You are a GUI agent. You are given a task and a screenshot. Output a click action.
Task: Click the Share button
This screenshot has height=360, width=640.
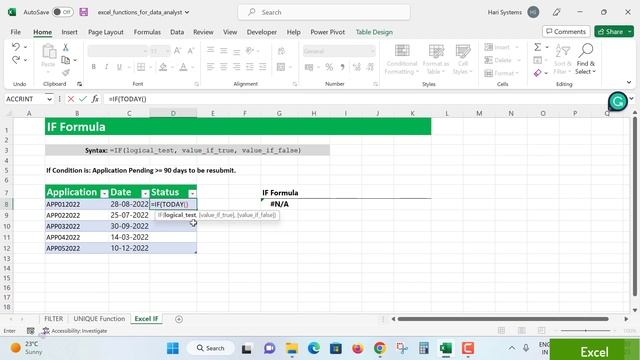(x=614, y=31)
